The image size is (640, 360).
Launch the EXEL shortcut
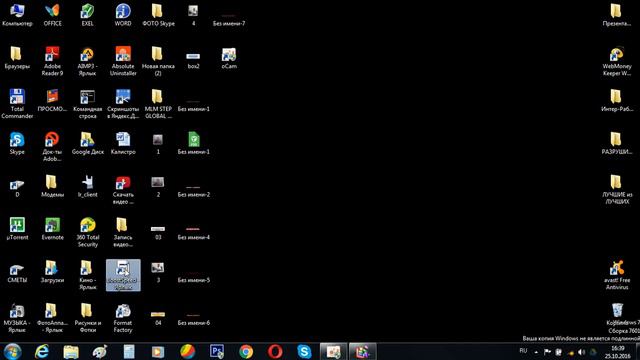point(87,15)
